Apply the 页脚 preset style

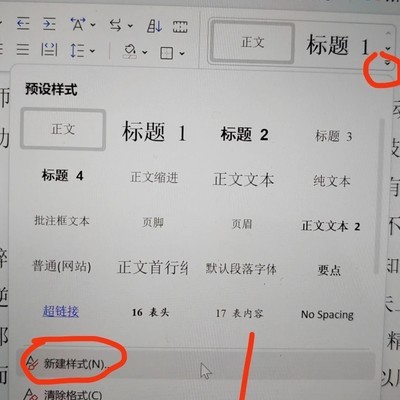pyautogui.click(x=153, y=222)
